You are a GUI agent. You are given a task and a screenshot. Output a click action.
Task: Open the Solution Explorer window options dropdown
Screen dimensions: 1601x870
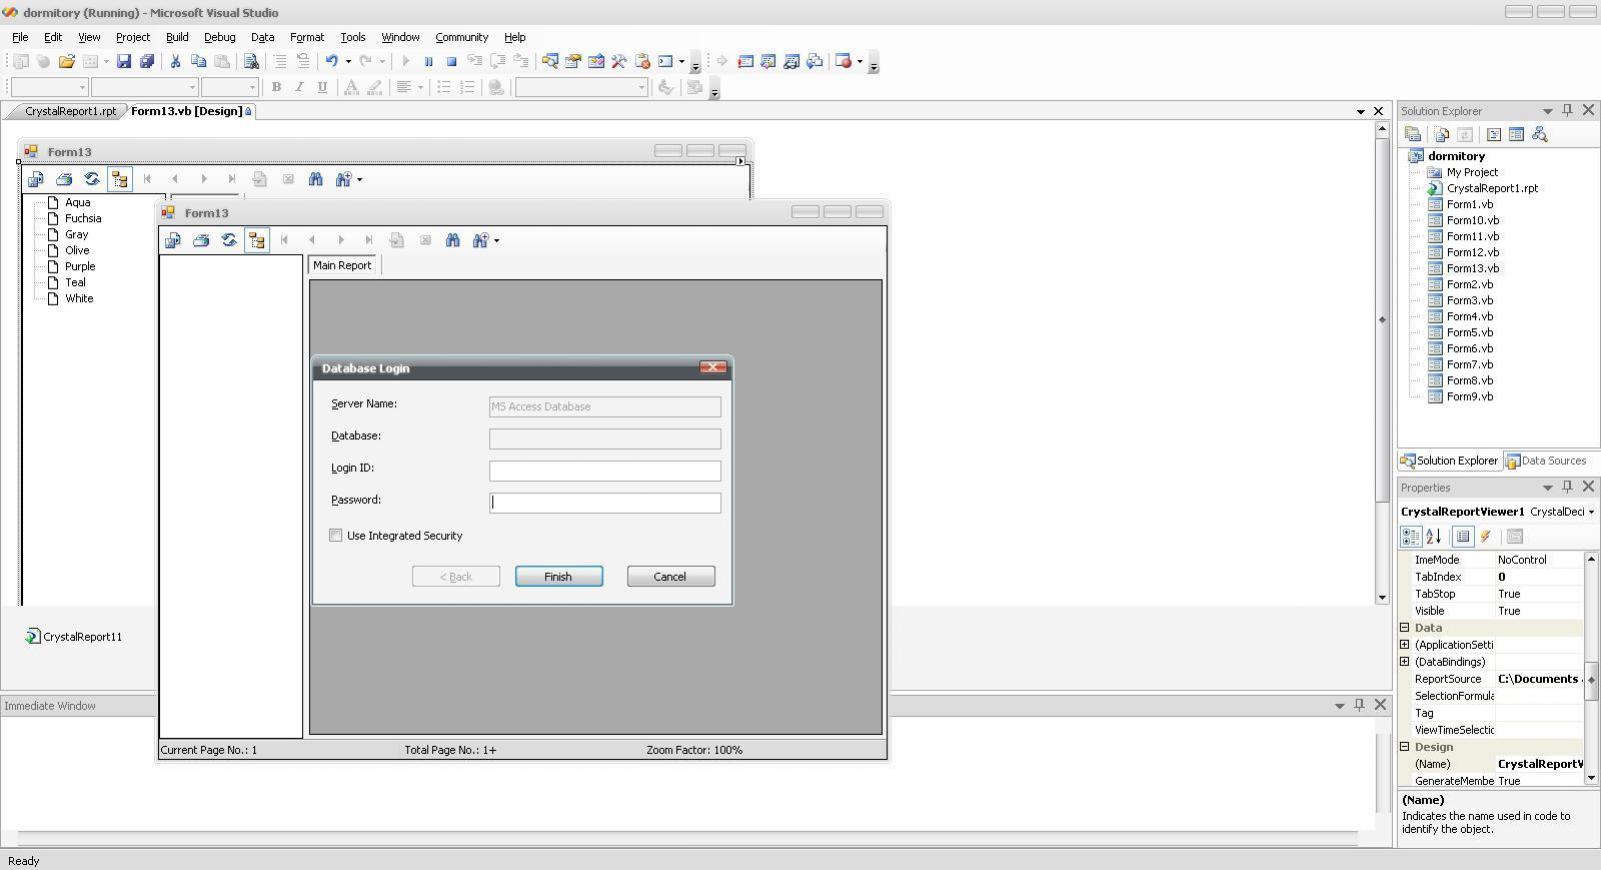[1547, 110]
